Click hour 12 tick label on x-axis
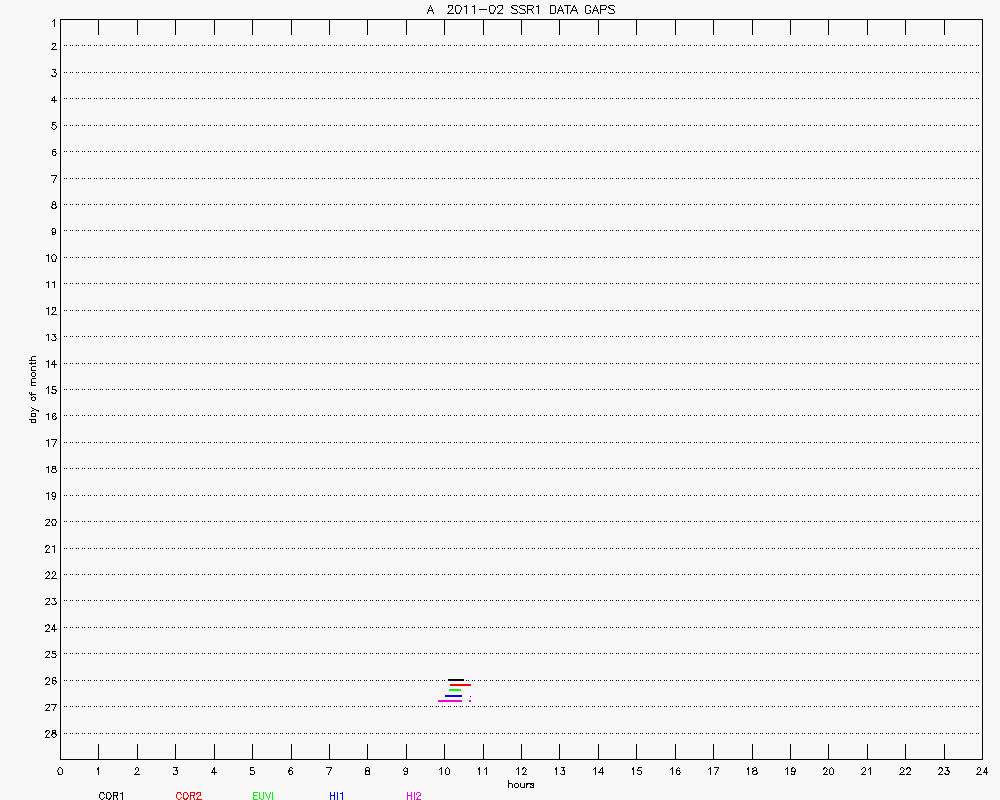The width and height of the screenshot is (1000, 800). coord(521,771)
